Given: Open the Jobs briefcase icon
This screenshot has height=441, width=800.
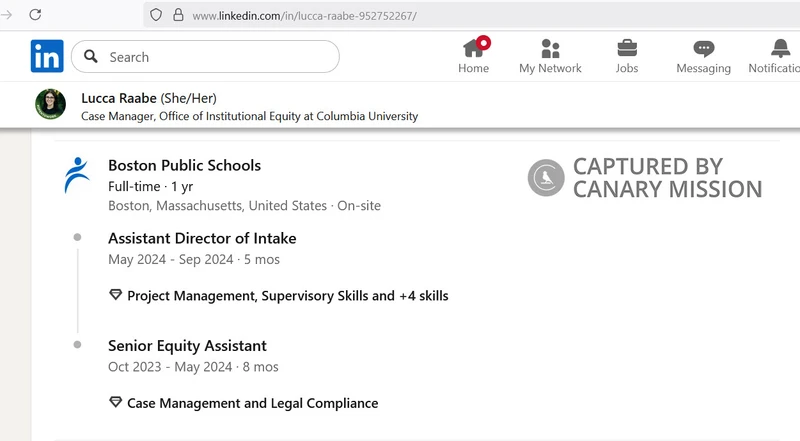Looking at the screenshot, I should click(627, 49).
